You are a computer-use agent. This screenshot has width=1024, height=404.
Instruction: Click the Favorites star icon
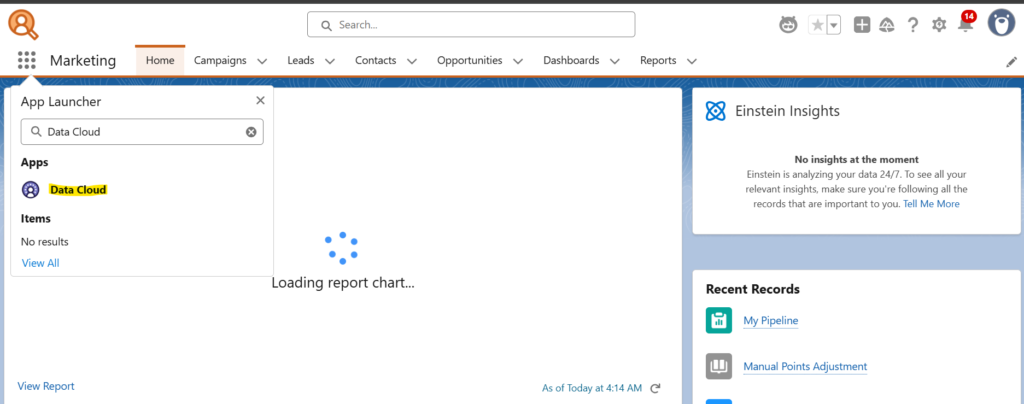817,25
